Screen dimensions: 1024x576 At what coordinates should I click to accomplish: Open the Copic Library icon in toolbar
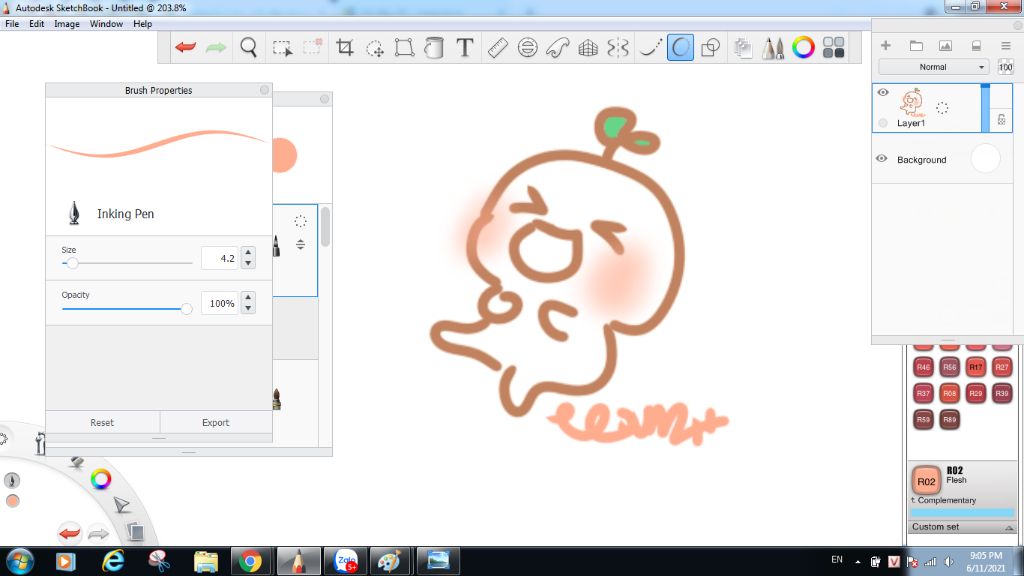[x=743, y=47]
